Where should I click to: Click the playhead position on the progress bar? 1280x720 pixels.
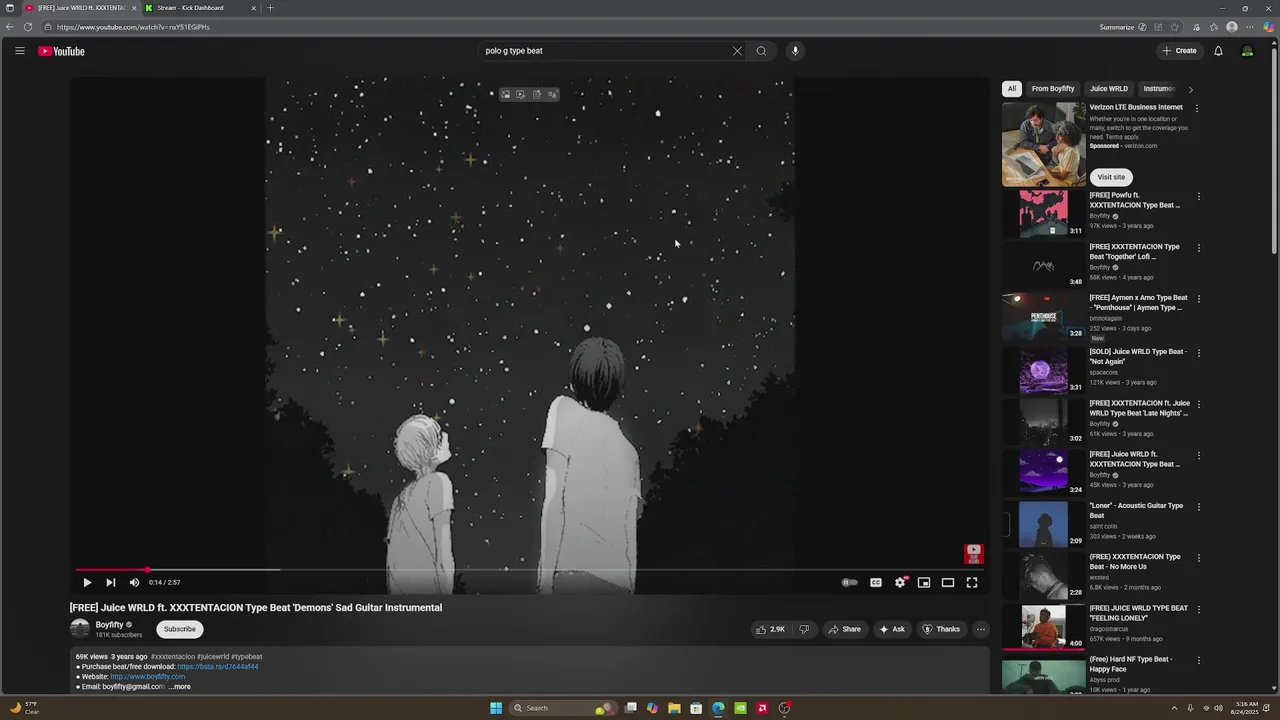[148, 570]
